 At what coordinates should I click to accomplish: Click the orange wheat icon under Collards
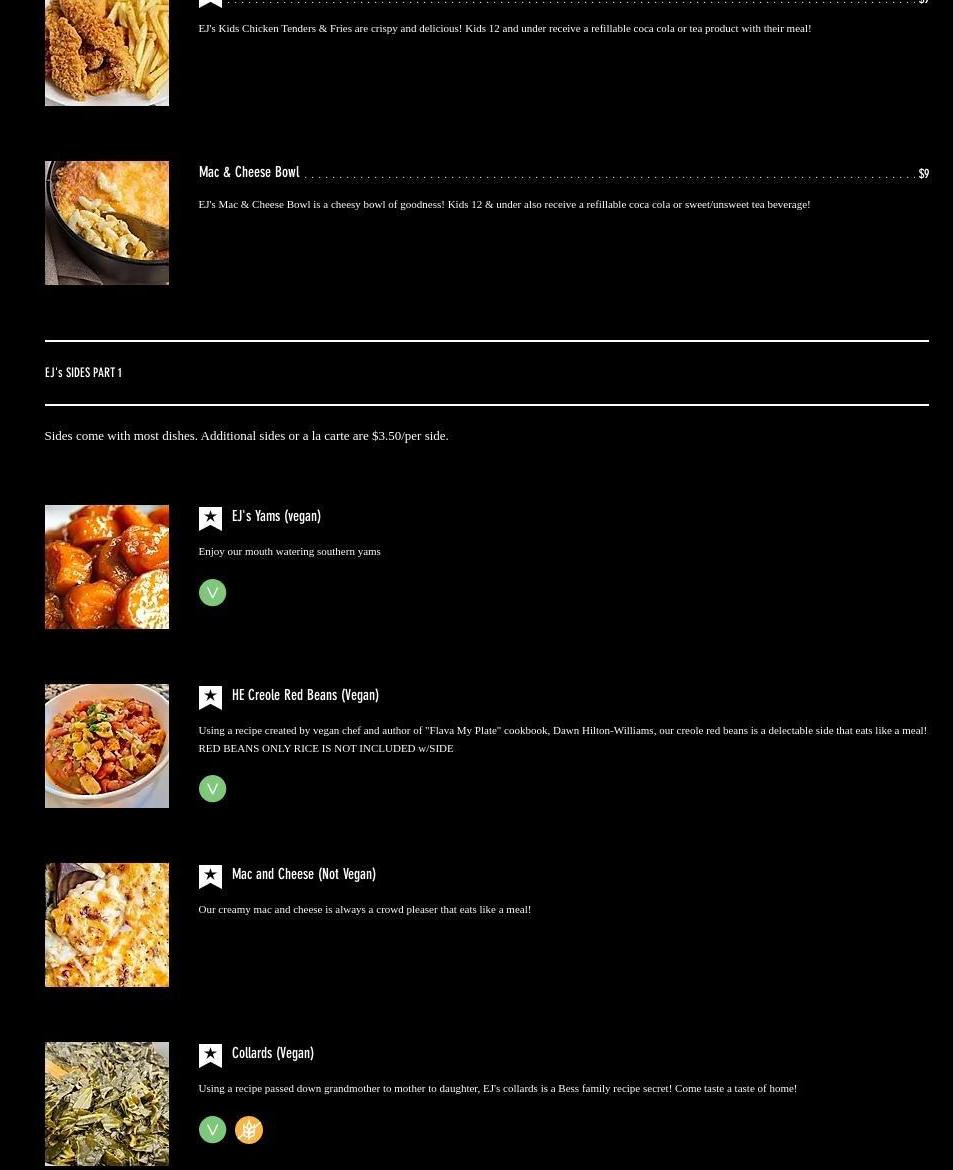pos(249,1130)
